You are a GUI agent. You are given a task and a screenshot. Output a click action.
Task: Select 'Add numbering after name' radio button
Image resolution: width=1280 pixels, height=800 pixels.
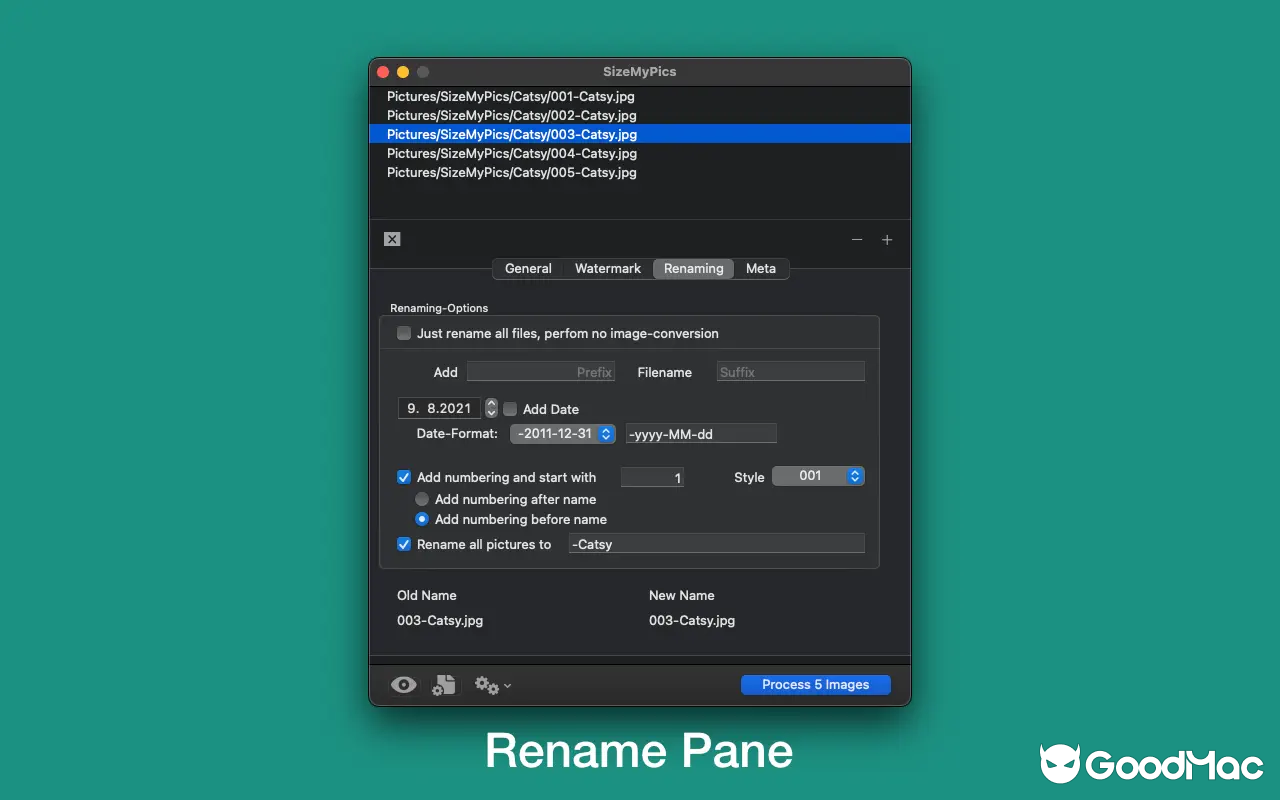coord(422,499)
